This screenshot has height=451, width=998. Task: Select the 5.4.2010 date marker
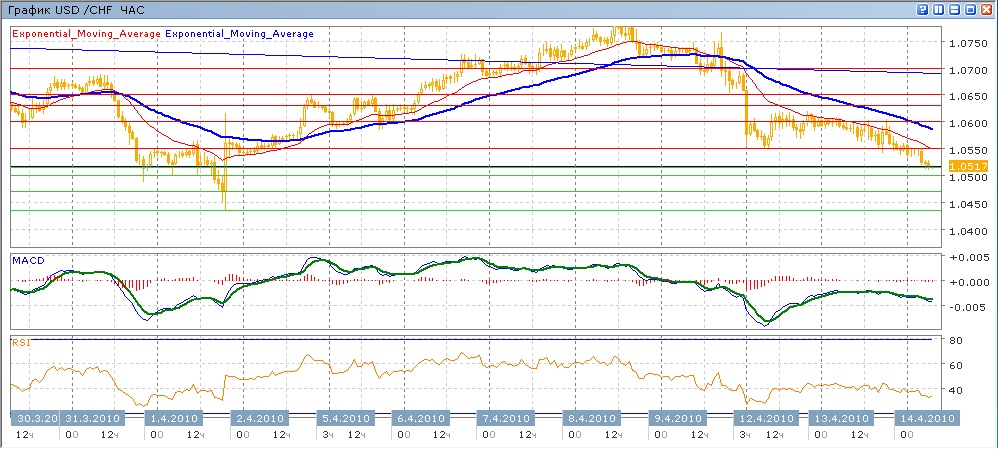pyautogui.click(x=344, y=418)
